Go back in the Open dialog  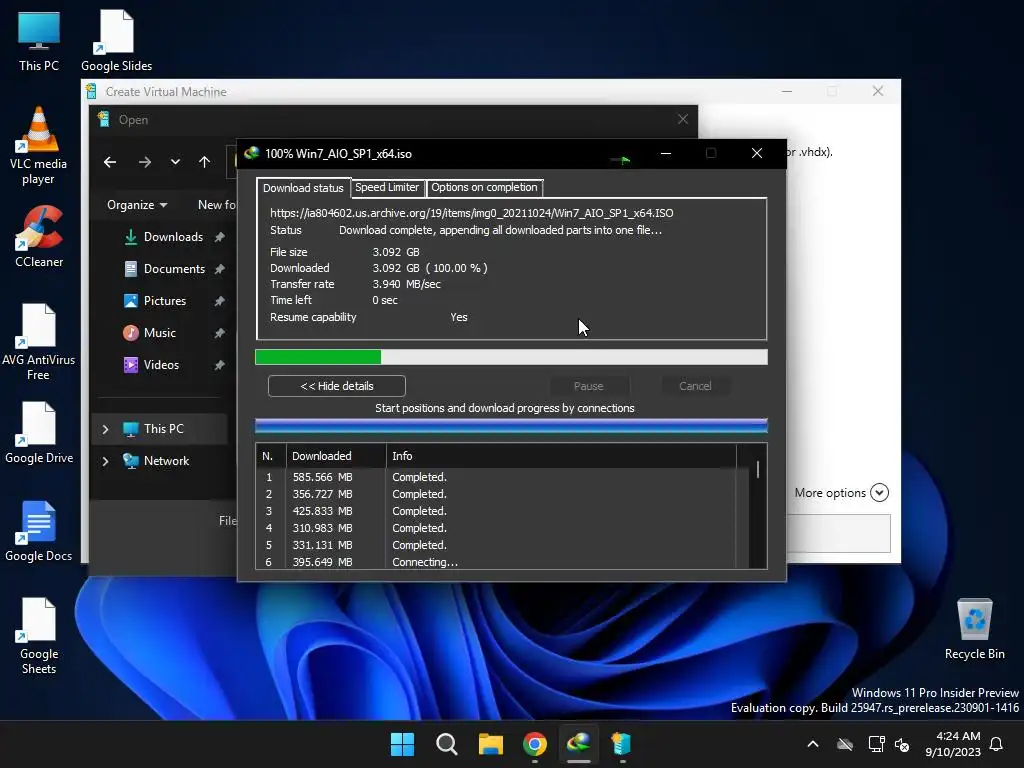tap(110, 162)
